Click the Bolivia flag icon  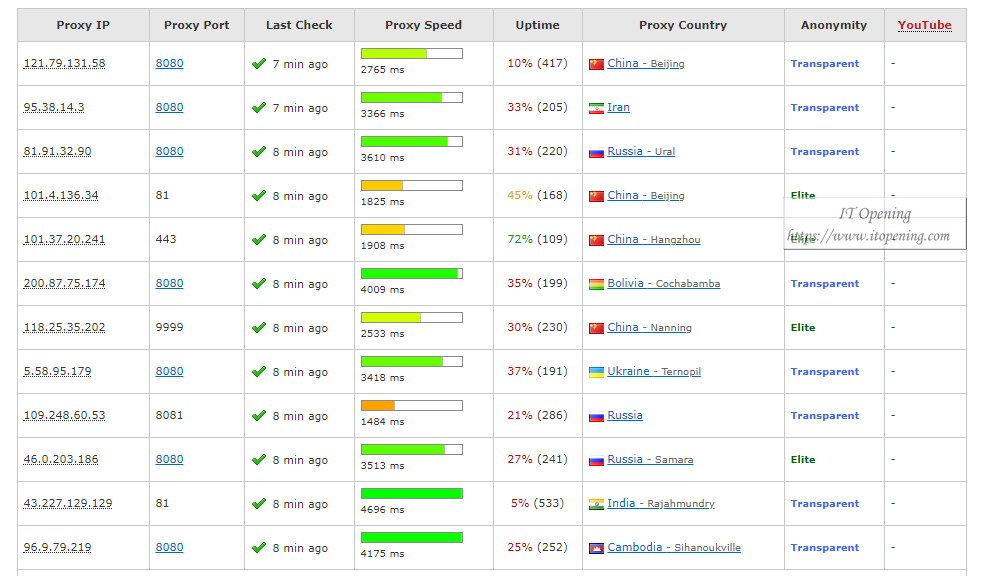point(596,284)
